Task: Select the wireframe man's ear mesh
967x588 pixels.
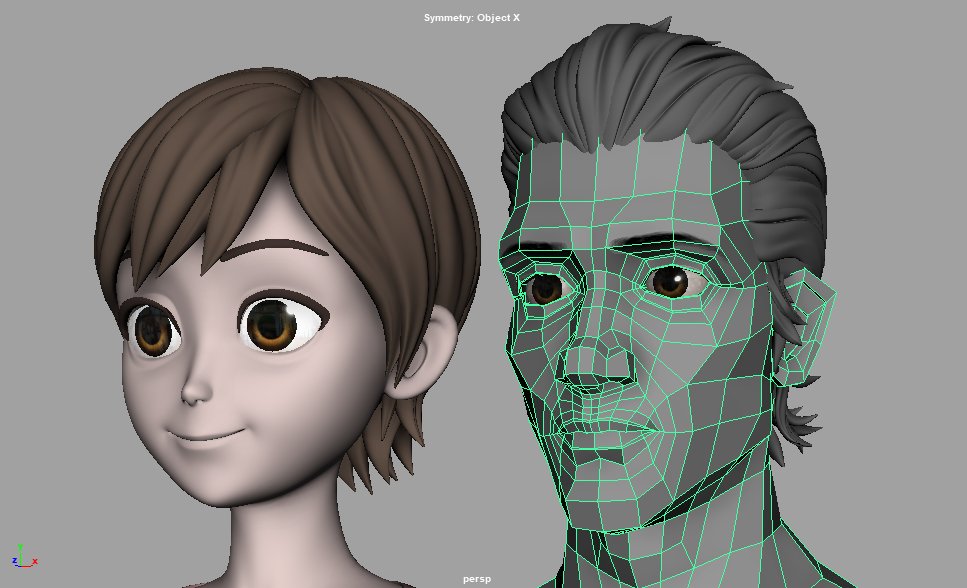Action: point(807,327)
